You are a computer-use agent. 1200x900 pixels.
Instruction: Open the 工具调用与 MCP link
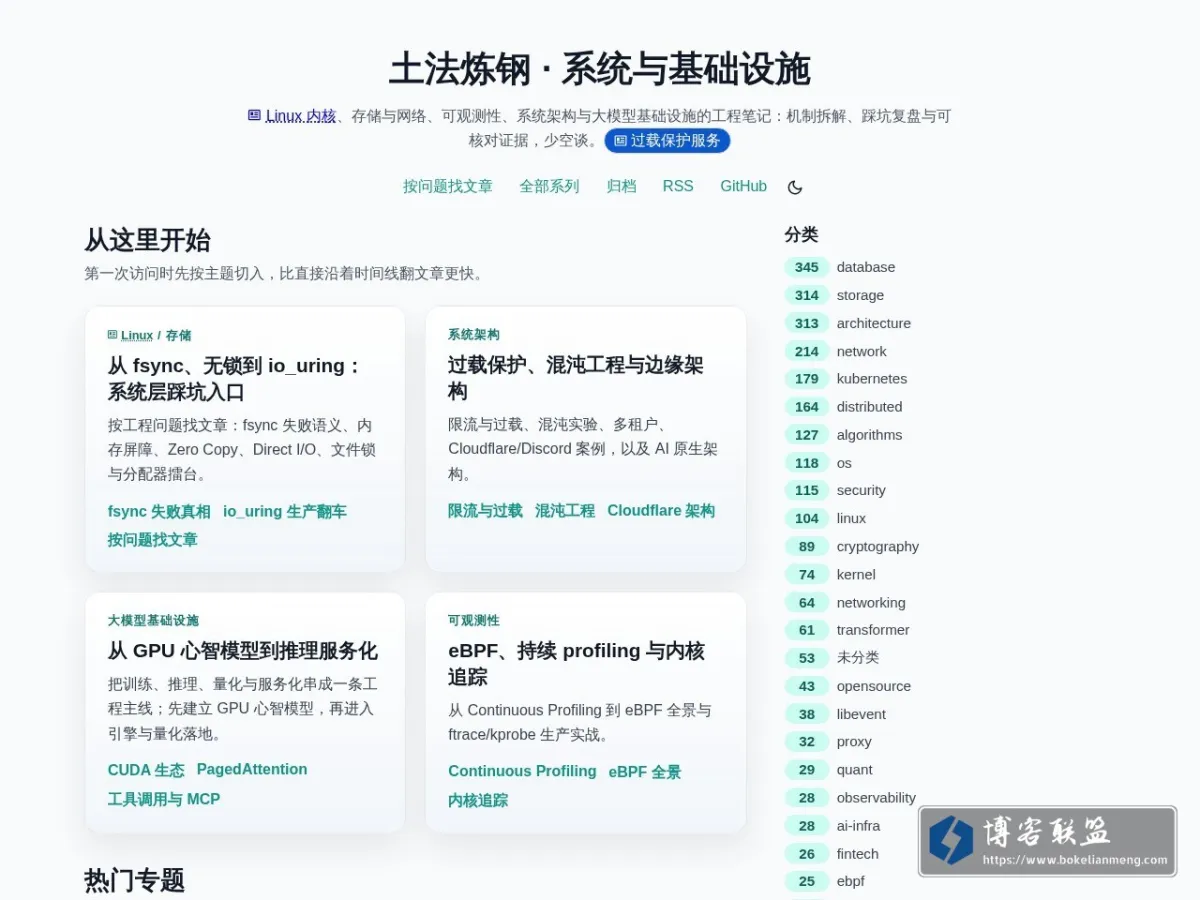coord(164,799)
